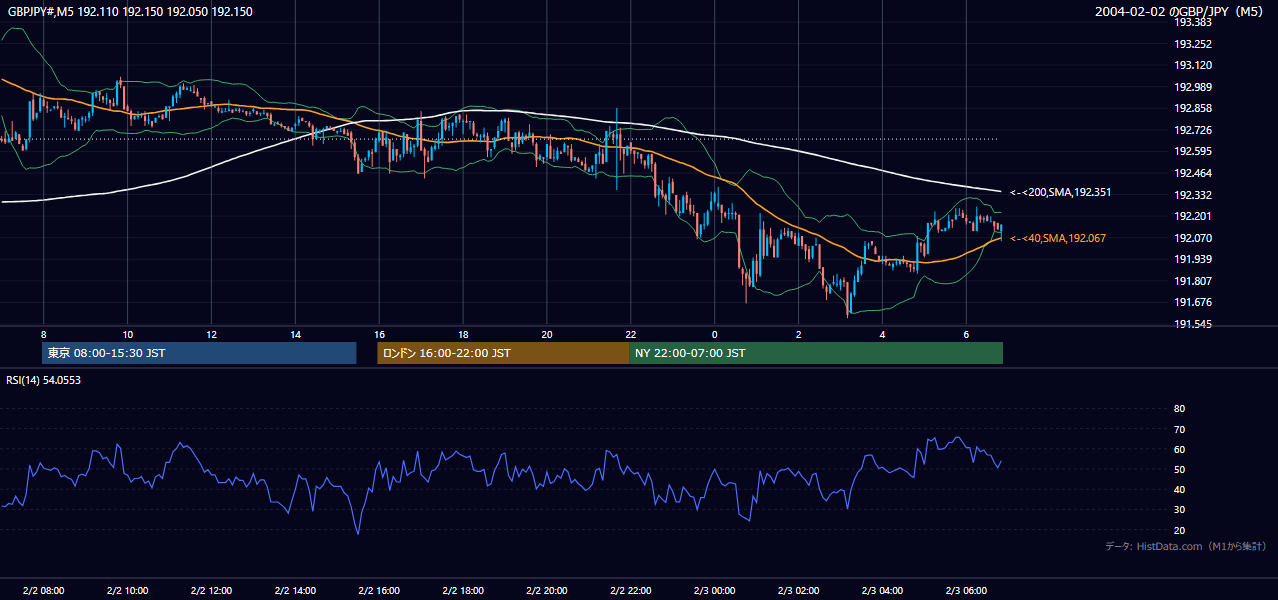Select the 40 SMA 192.067 label
1278x600 pixels.
(1057, 238)
